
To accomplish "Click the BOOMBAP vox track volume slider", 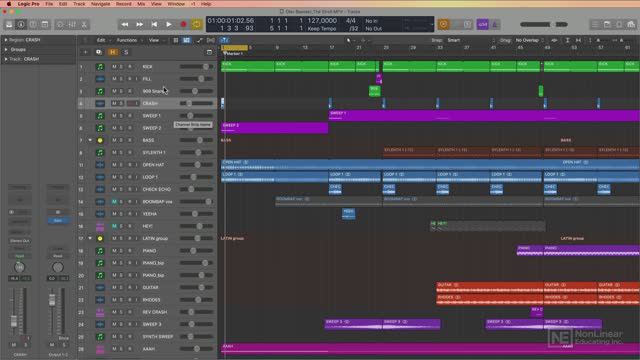I will (x=197, y=202).
